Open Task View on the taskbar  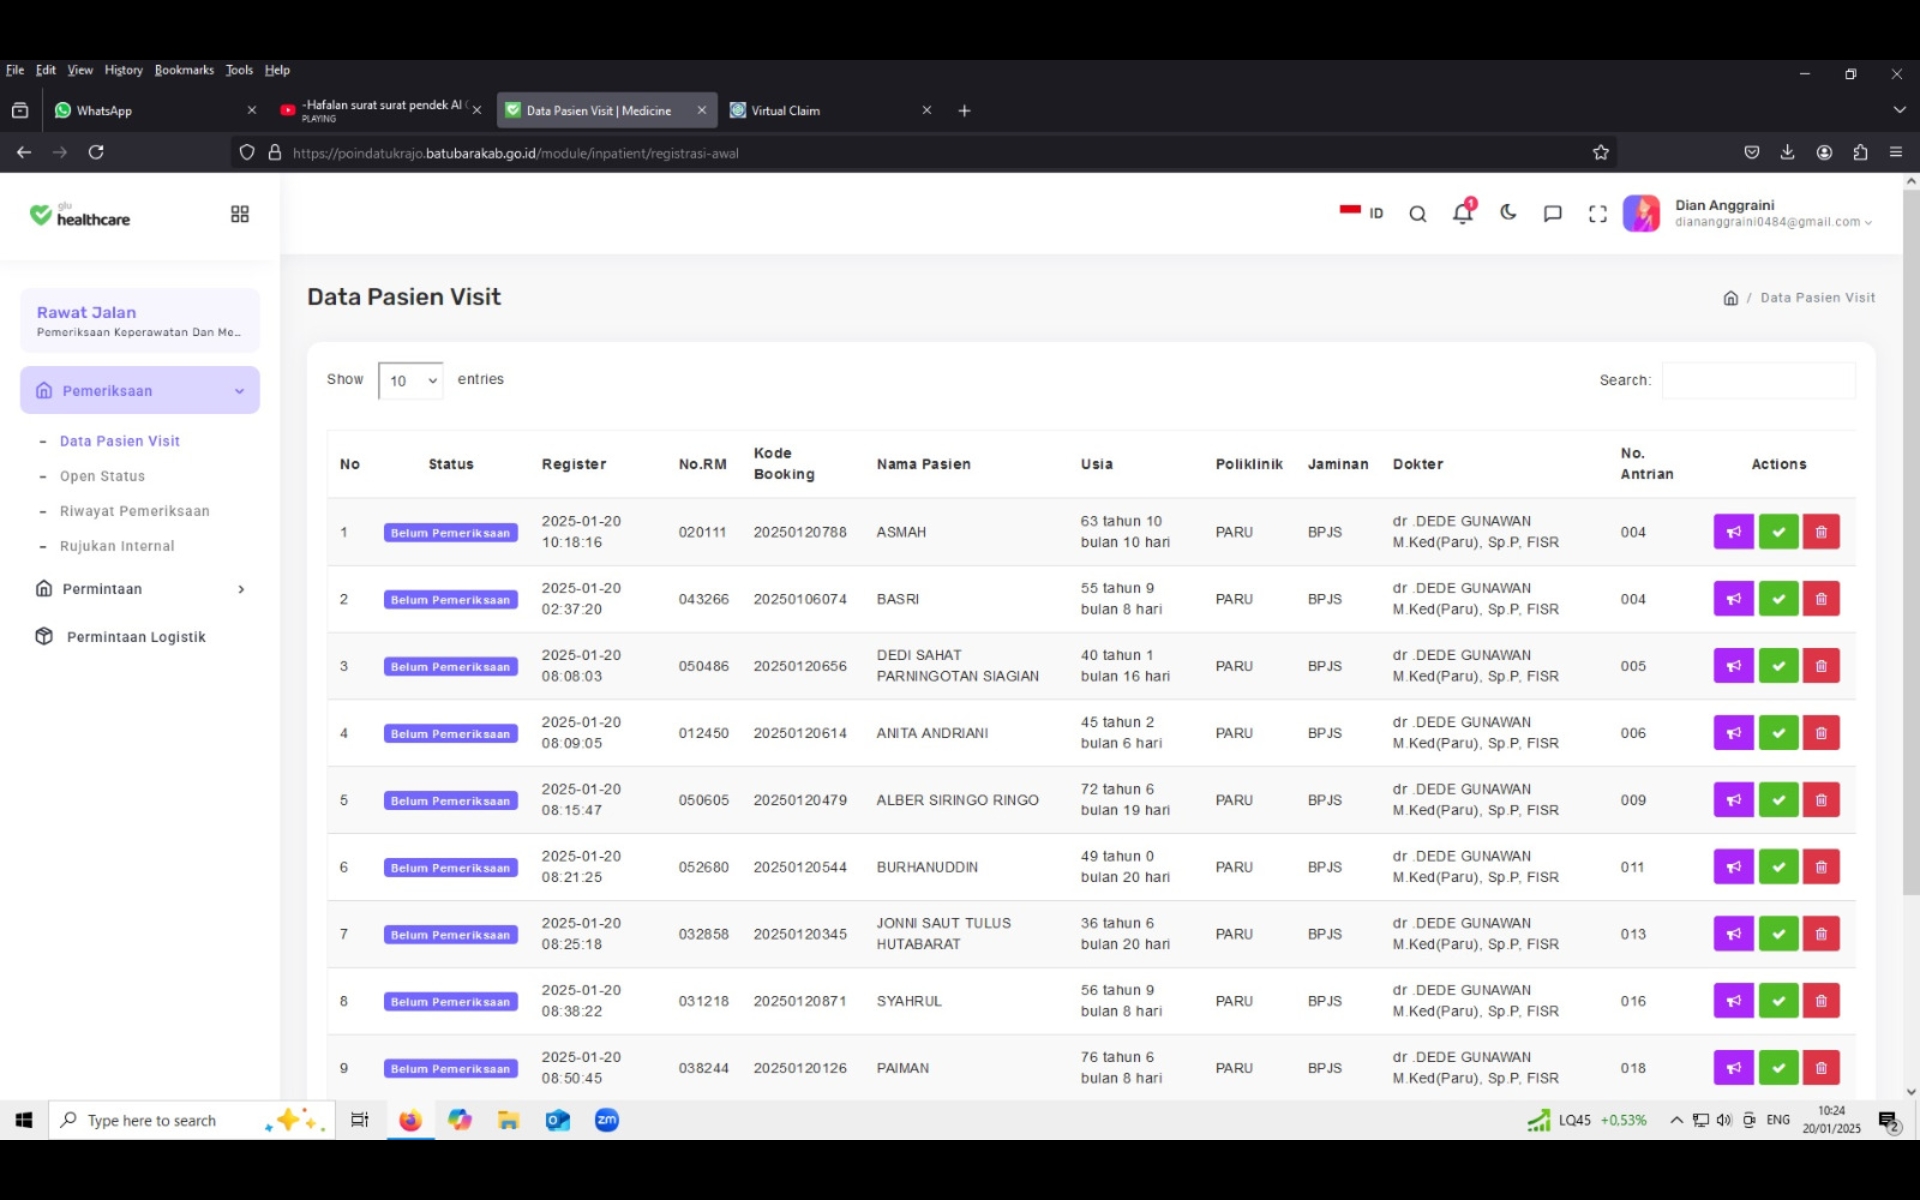point(360,1120)
